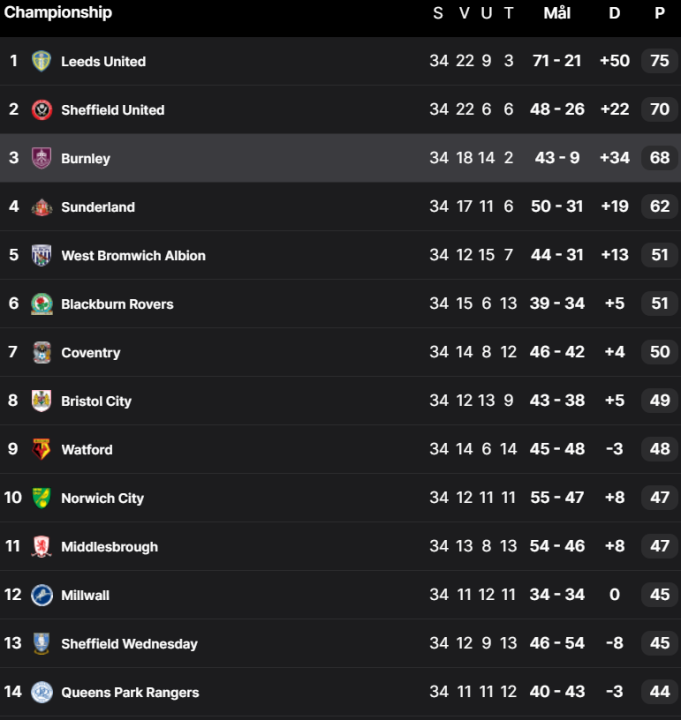Click the Coventry club crest
This screenshot has width=681, height=720.
tap(41, 352)
